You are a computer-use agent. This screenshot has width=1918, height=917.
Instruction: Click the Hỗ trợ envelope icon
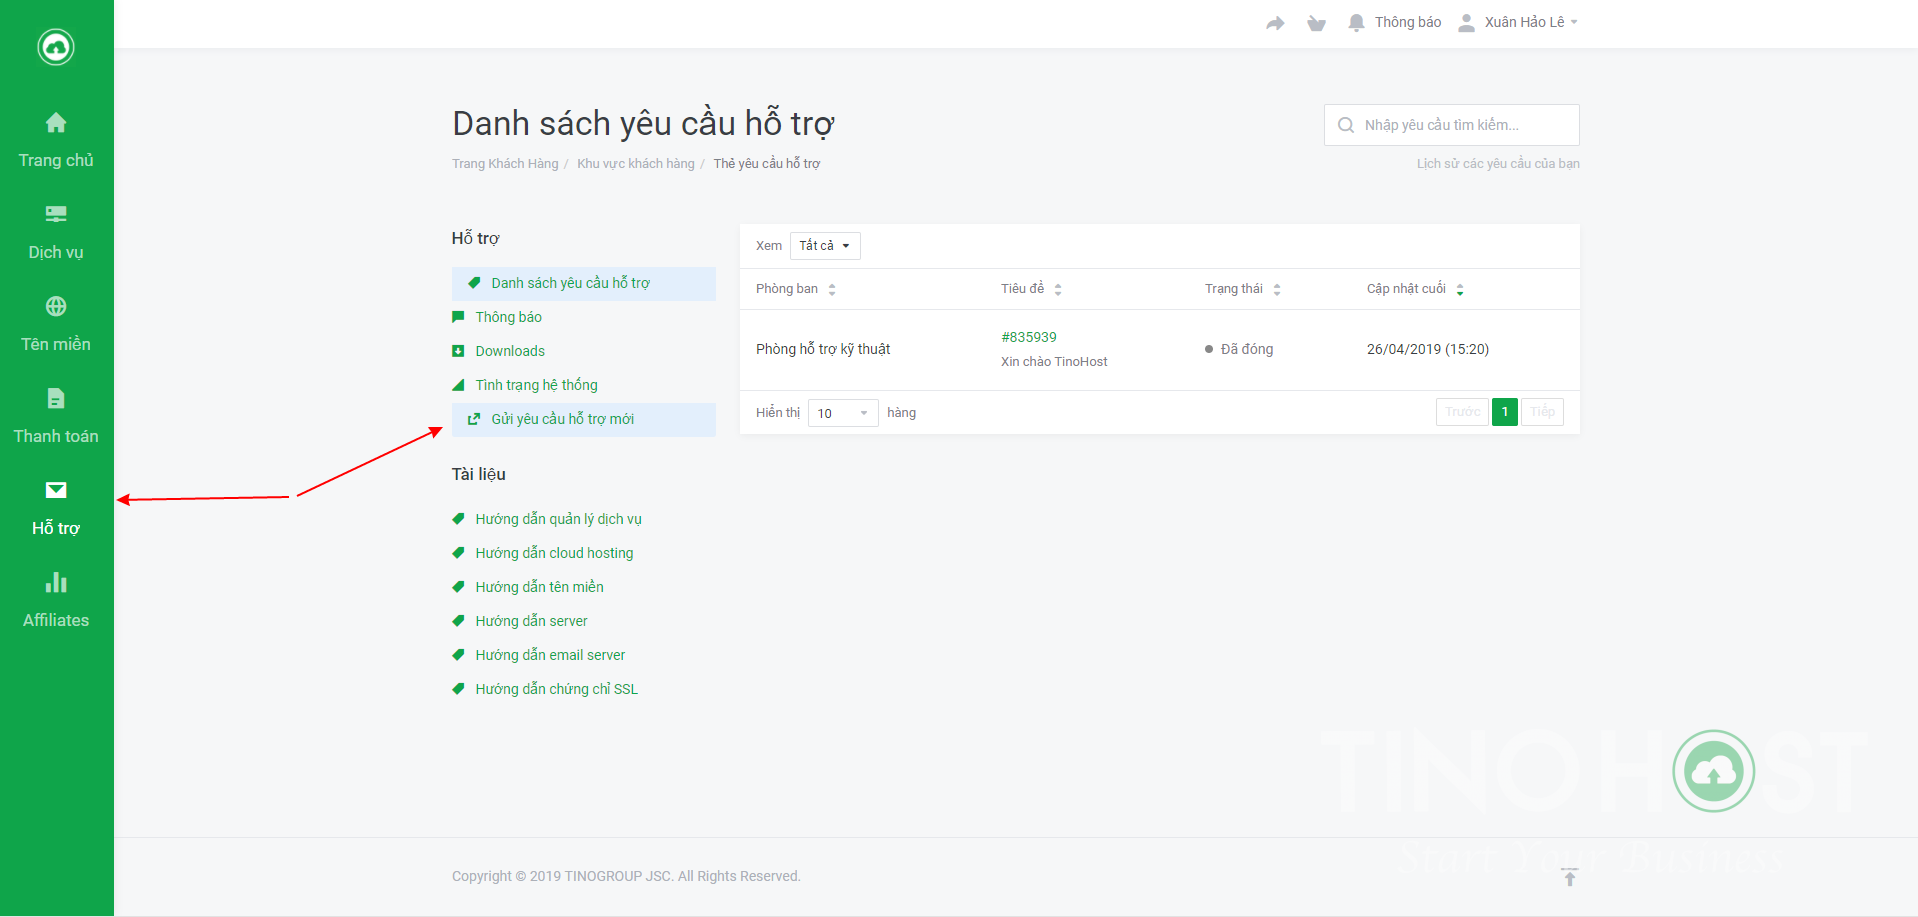tap(56, 490)
